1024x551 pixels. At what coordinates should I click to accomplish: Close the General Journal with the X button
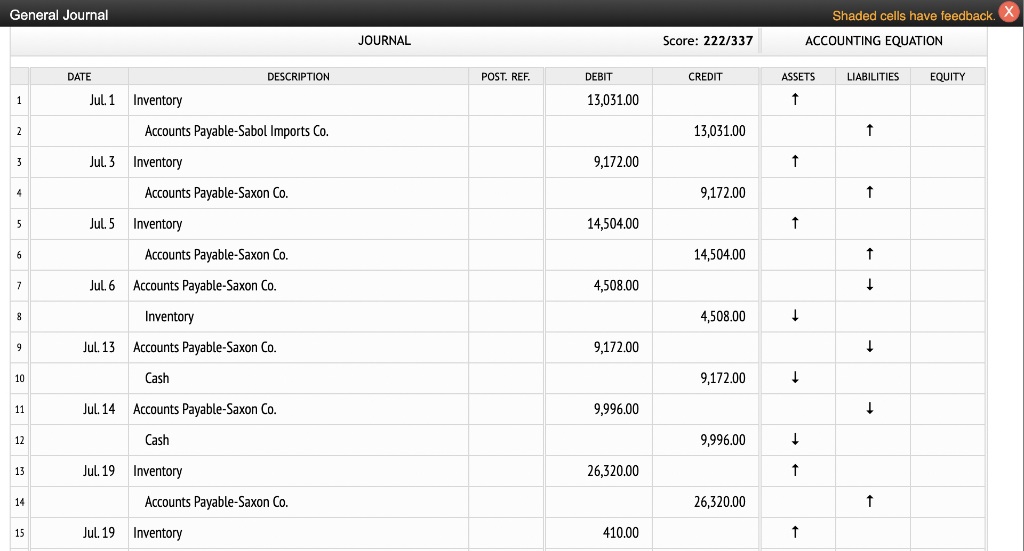[1009, 12]
